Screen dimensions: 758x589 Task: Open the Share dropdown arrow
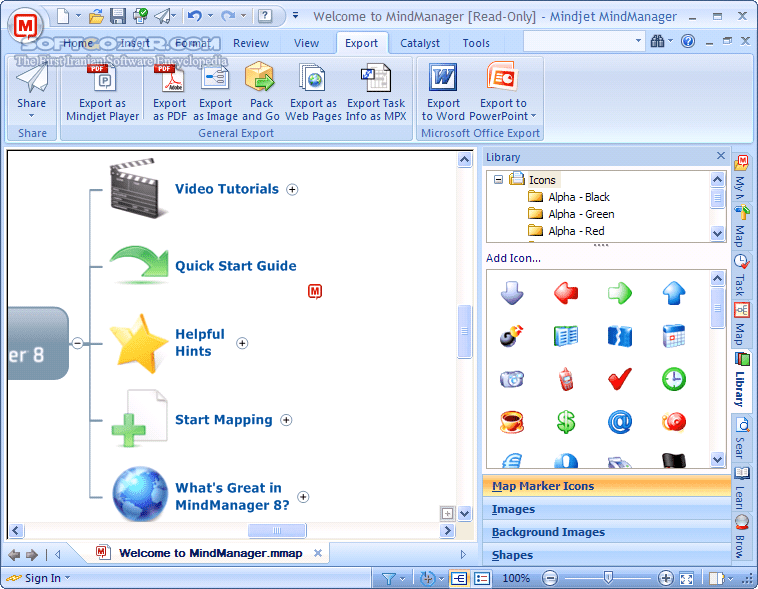coord(31,116)
